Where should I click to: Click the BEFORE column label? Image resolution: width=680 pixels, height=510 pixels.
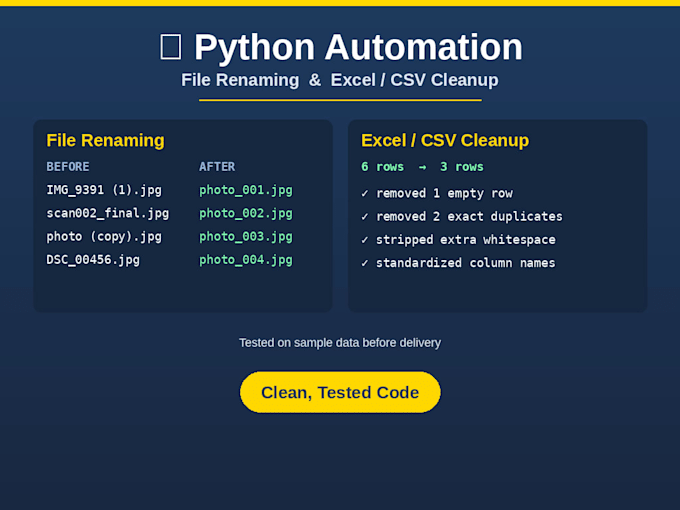coord(68,167)
